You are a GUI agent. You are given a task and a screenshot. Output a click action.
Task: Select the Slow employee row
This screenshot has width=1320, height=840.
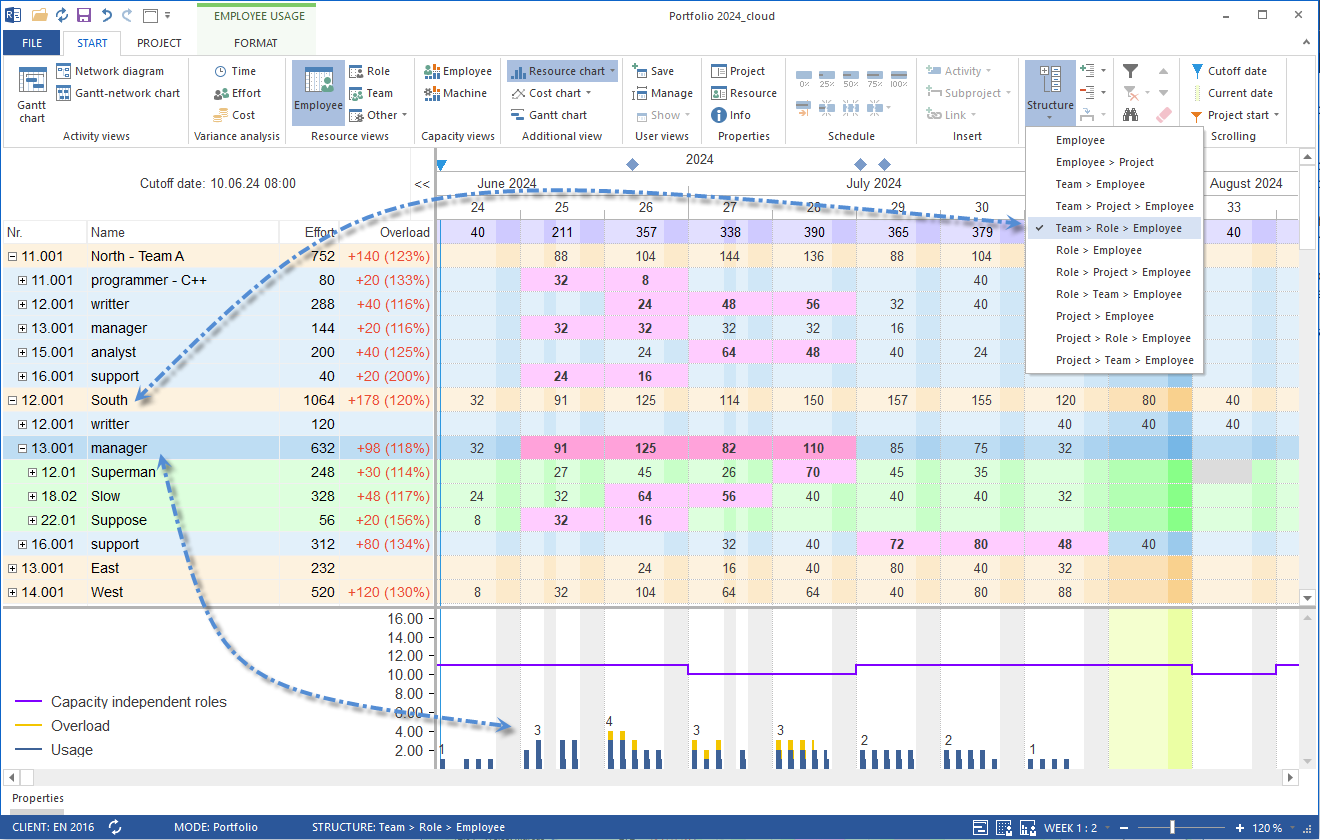point(218,496)
